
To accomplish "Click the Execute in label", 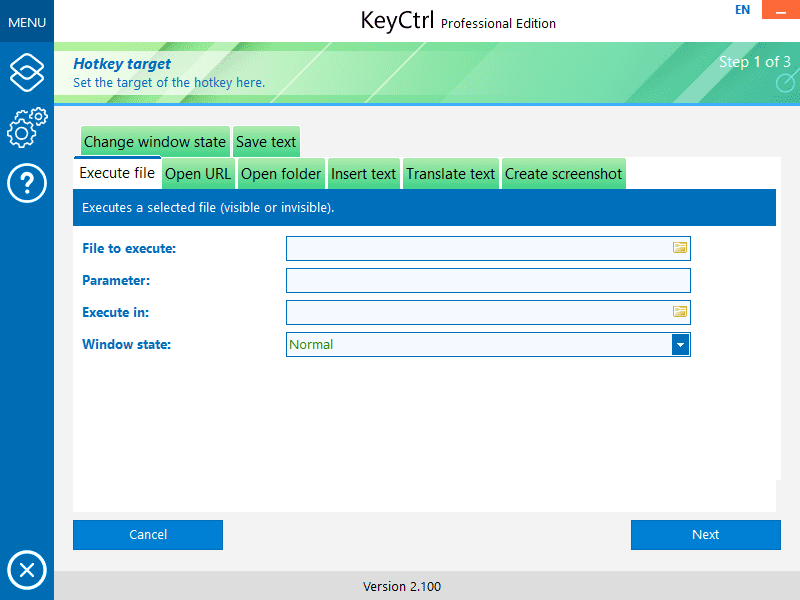I will point(115,312).
